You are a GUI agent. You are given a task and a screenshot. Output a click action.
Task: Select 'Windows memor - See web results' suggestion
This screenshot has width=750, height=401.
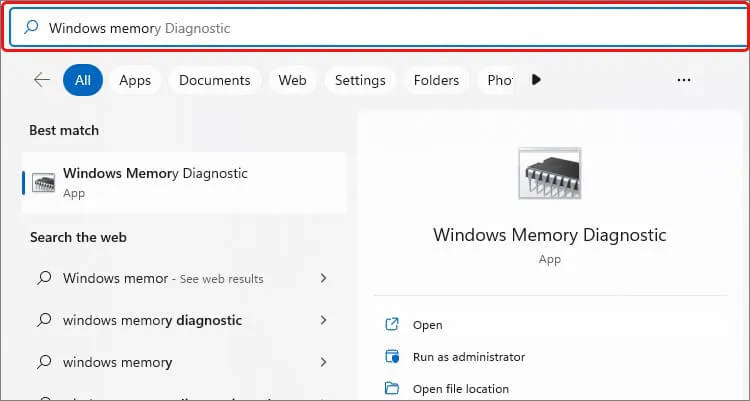(184, 278)
